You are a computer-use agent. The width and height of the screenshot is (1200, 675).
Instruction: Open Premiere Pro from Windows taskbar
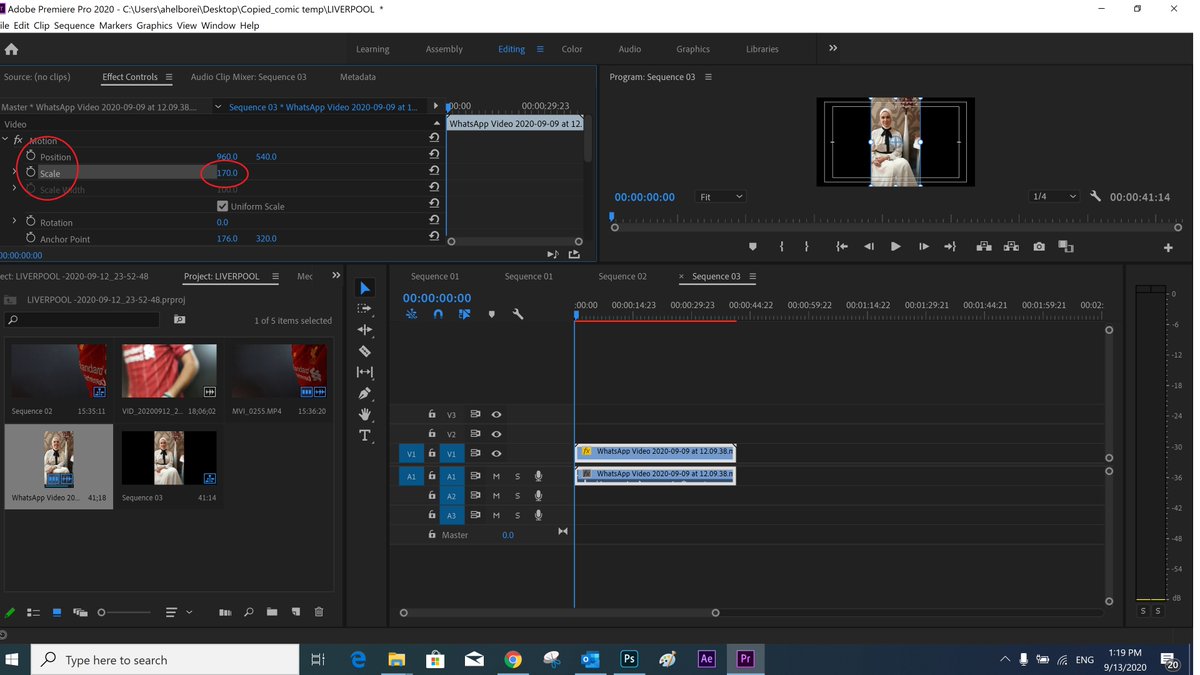[745, 659]
